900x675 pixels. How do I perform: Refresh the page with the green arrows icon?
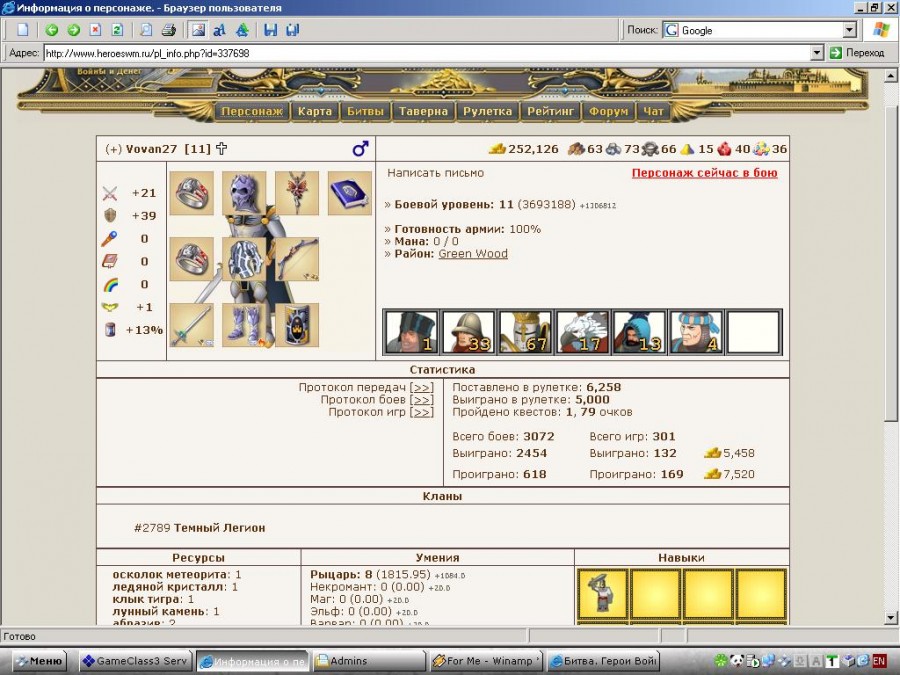pyautogui.click(x=117, y=30)
